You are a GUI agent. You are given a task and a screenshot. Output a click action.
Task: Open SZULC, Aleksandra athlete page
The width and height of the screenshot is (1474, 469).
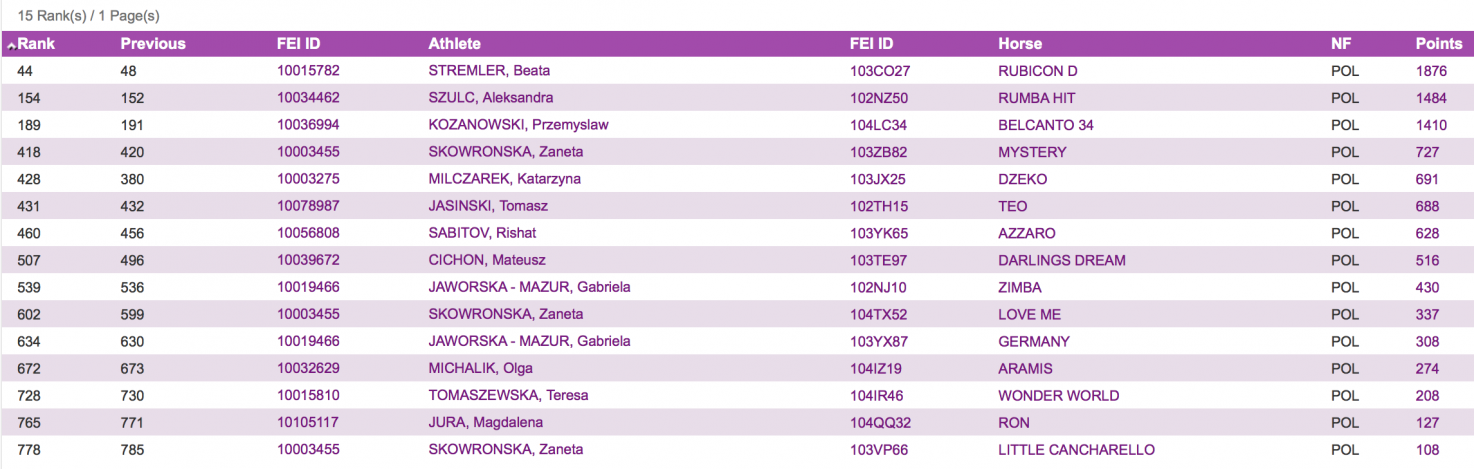[490, 98]
